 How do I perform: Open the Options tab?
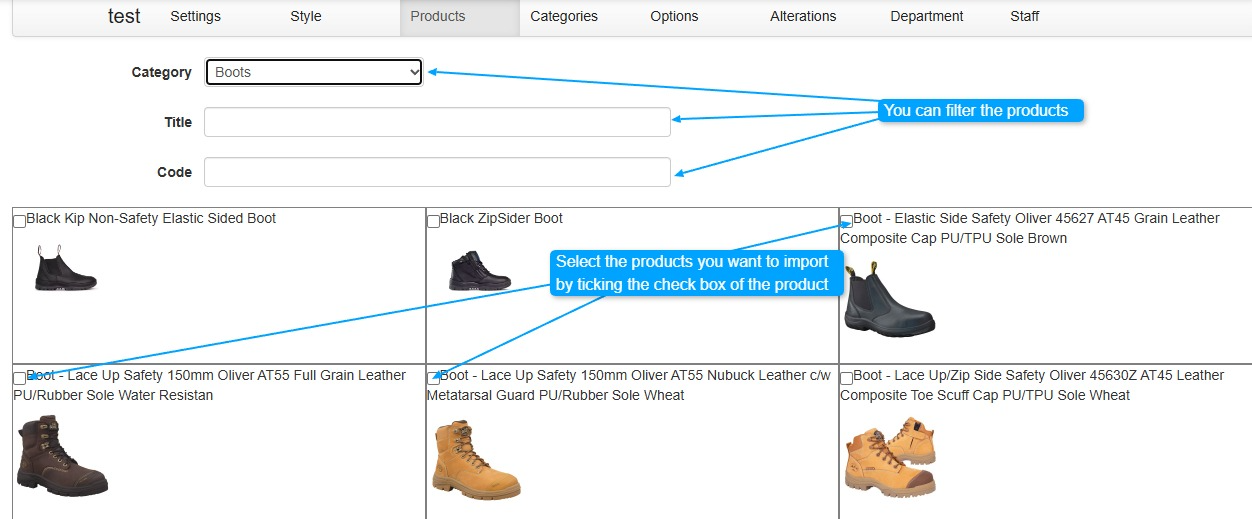(674, 16)
